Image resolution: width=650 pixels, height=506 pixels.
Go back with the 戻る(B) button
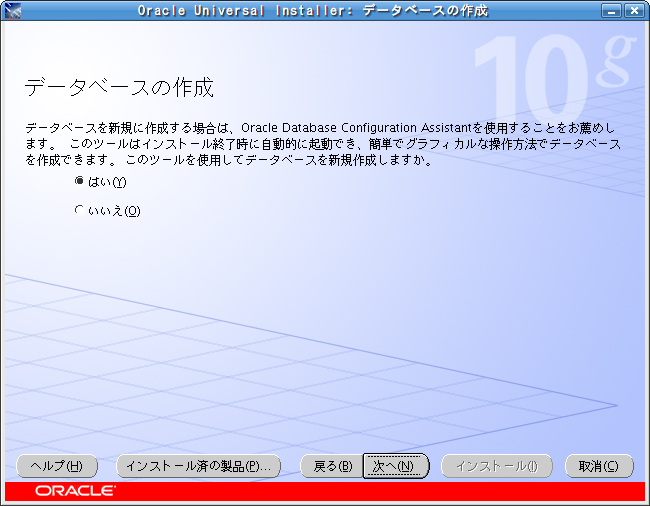tap(332, 466)
